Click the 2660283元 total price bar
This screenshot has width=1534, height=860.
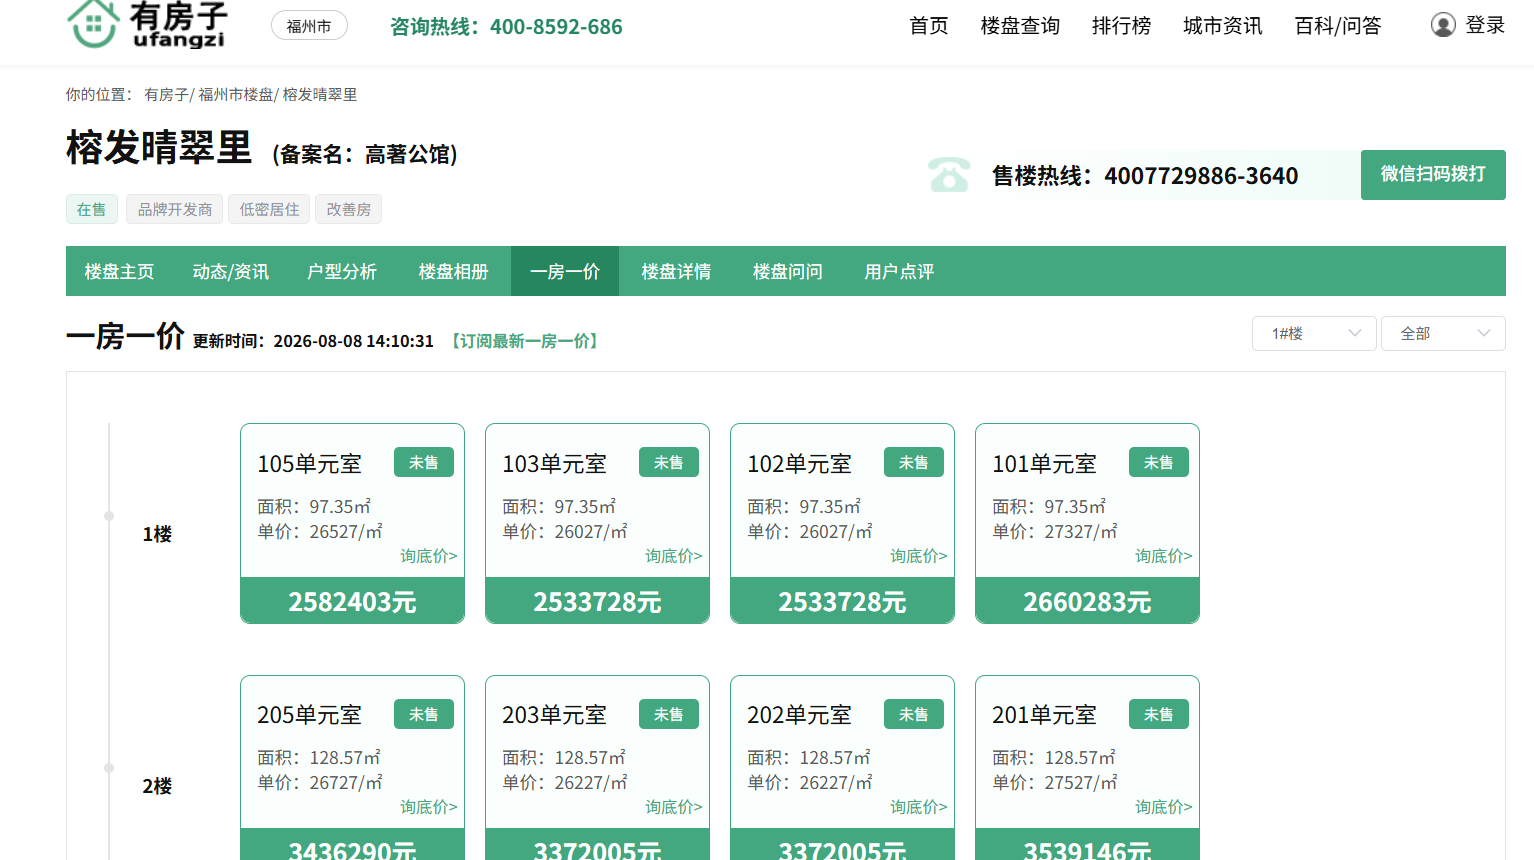point(1088,601)
